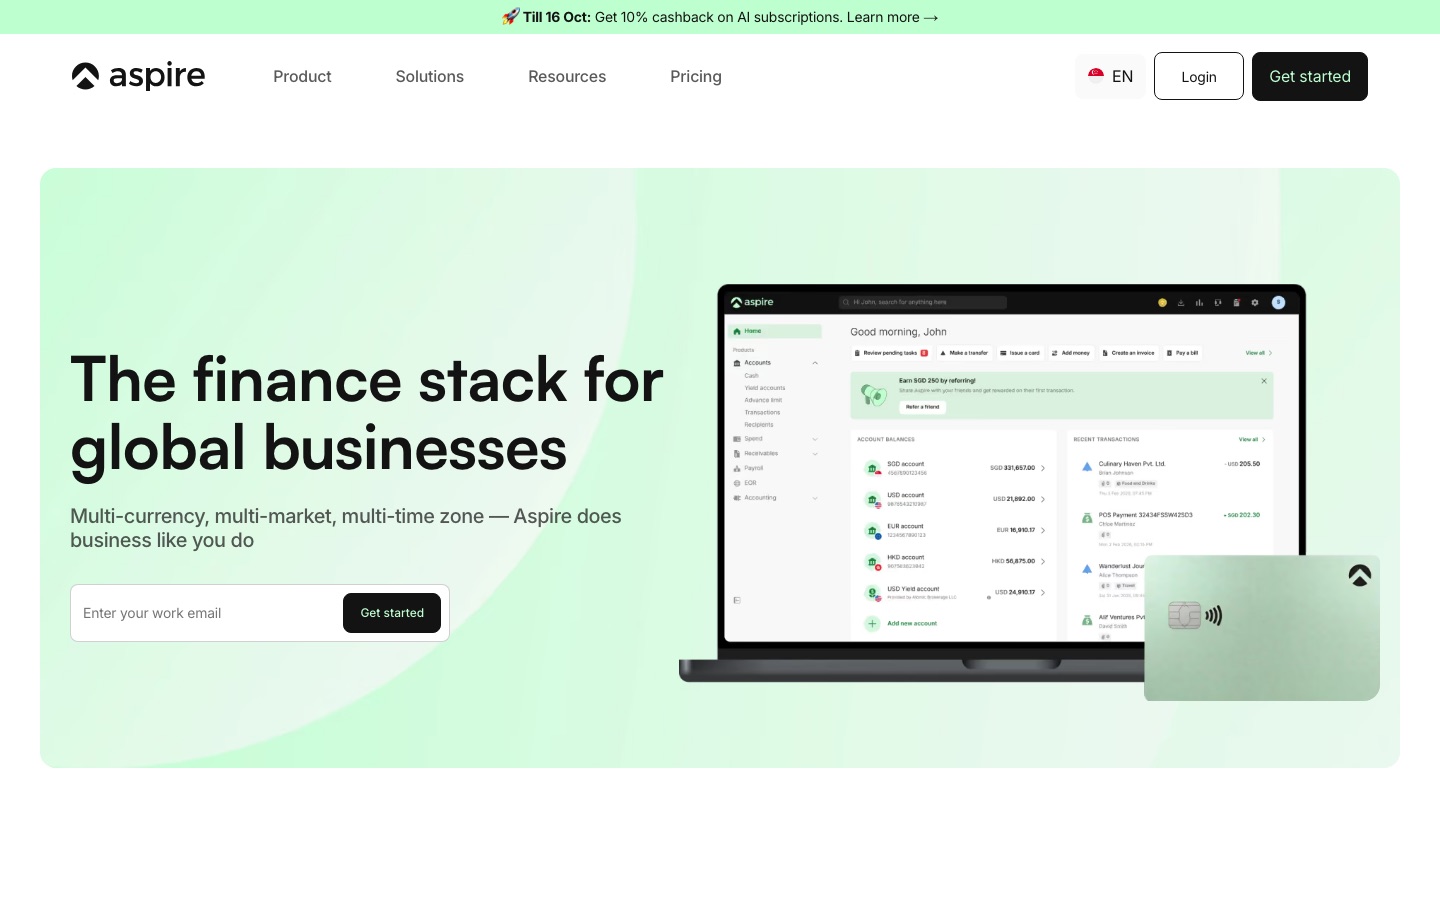Click the gold coin icon in the mockup top bar
The width and height of the screenshot is (1440, 900).
1162,302
